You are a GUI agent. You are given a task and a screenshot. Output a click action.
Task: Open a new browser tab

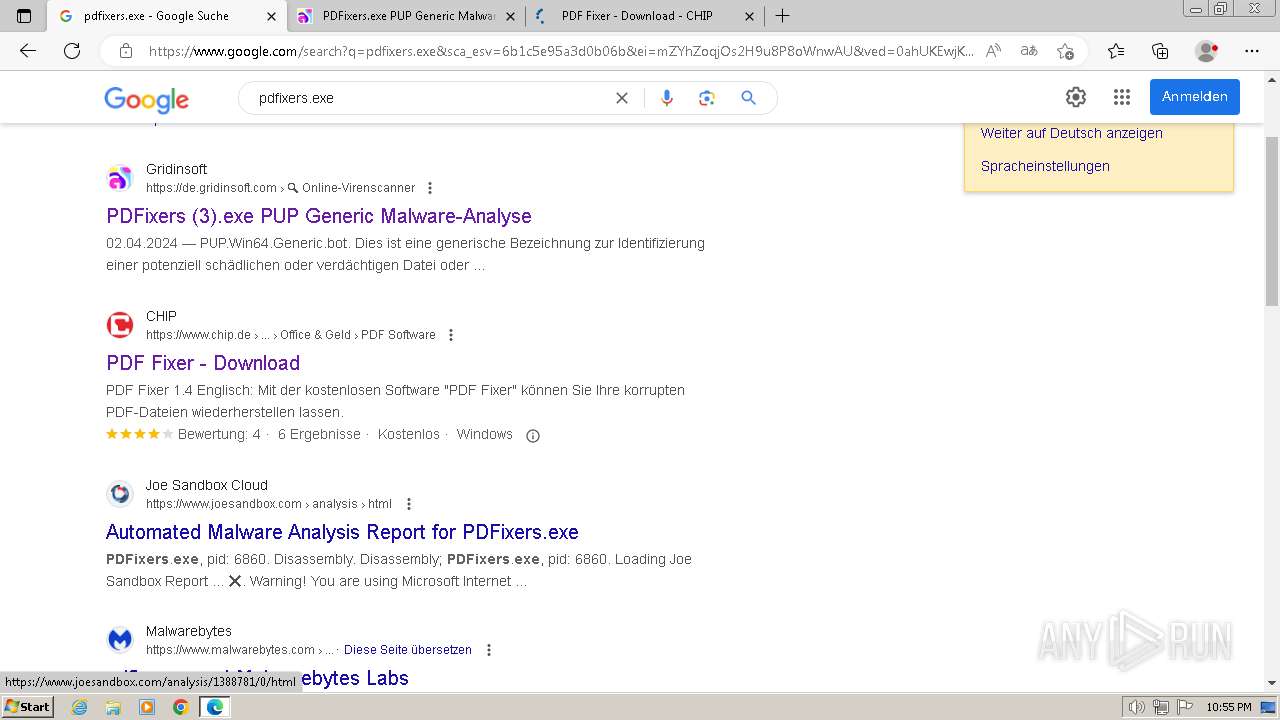pyautogui.click(x=783, y=16)
